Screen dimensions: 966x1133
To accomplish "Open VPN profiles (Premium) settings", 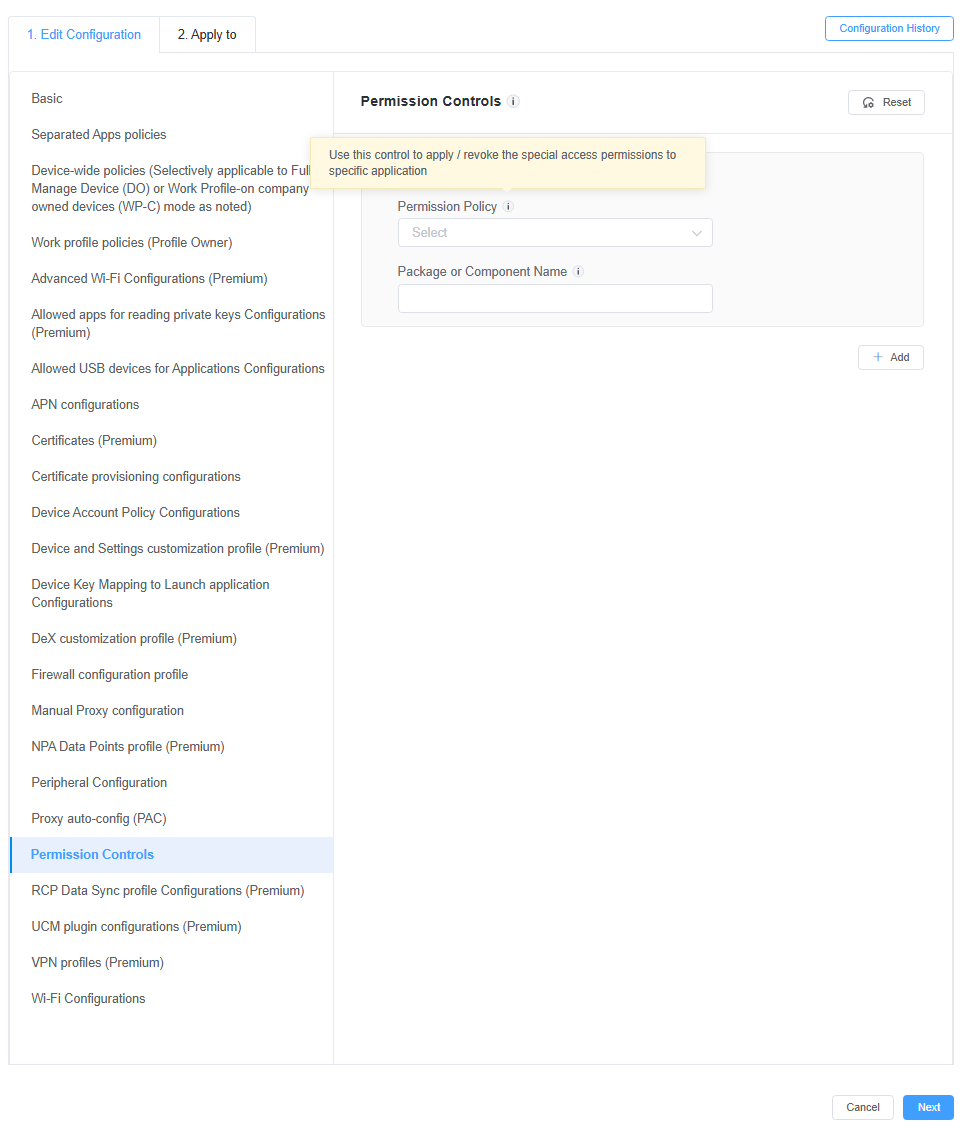I will (97, 962).
